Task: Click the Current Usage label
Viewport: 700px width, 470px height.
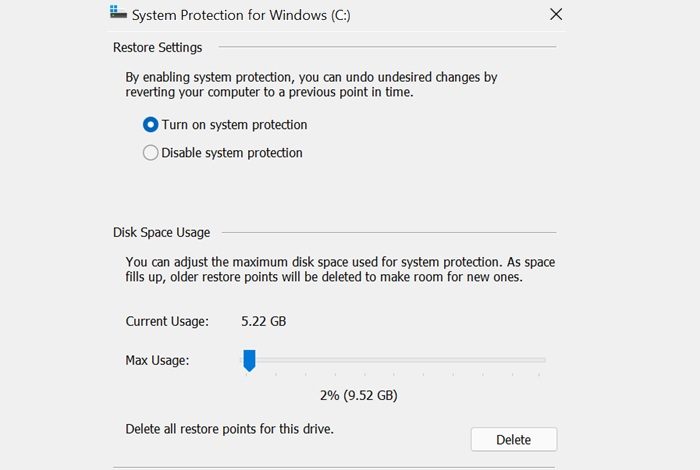Action: point(167,321)
